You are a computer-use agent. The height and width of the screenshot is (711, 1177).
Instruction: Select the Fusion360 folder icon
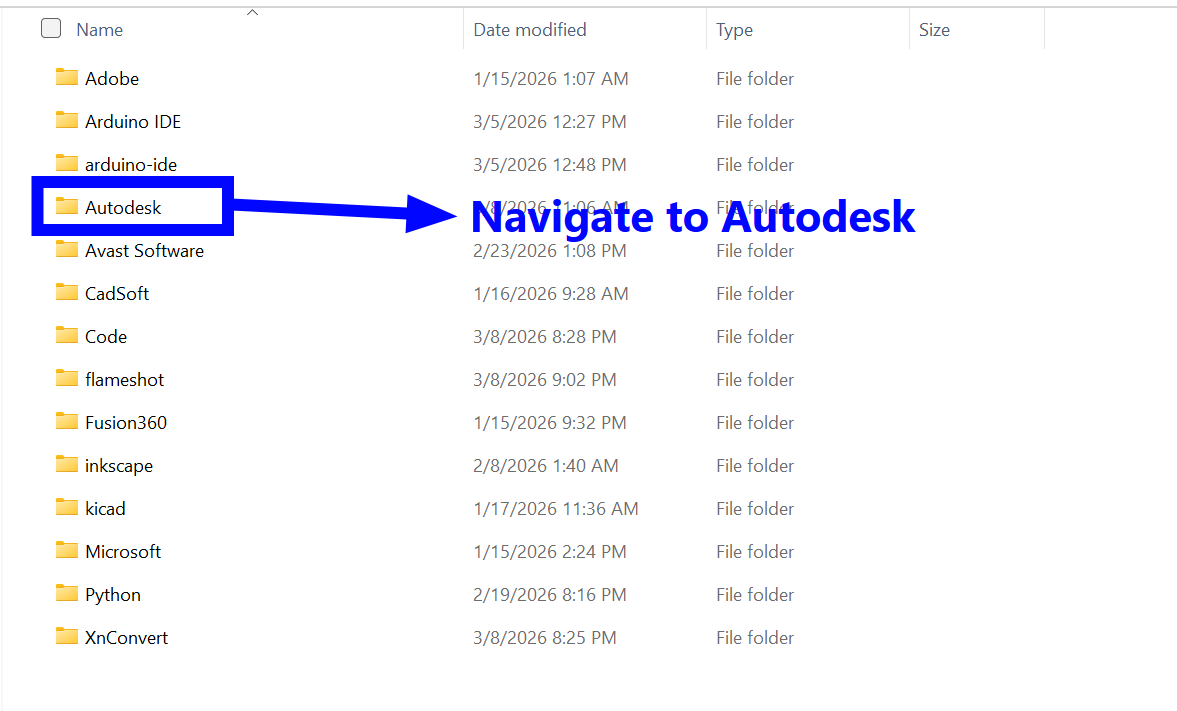coord(67,422)
